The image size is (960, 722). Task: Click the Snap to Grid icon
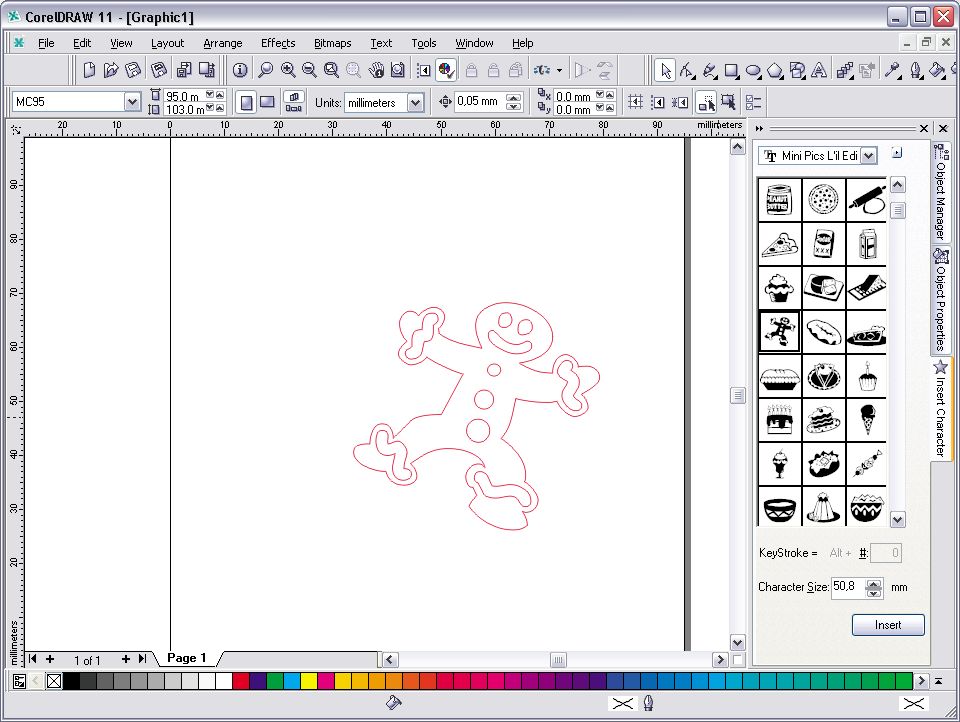pos(635,103)
